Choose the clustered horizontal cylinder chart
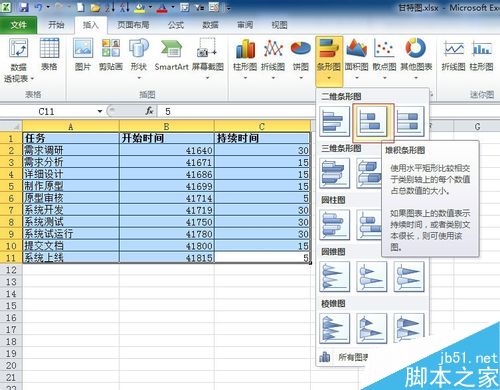The image size is (500, 390). click(335, 225)
